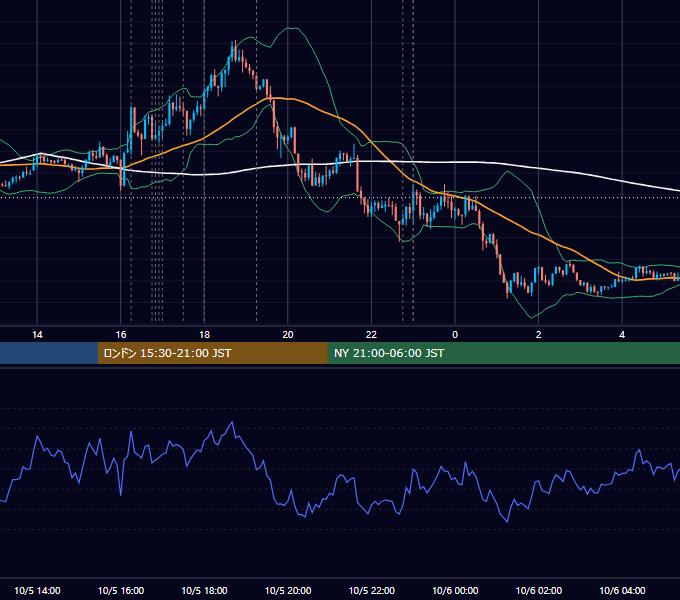Image resolution: width=680 pixels, height=600 pixels.
Task: Click hour label 16 on price chart axis
Action: point(121,335)
